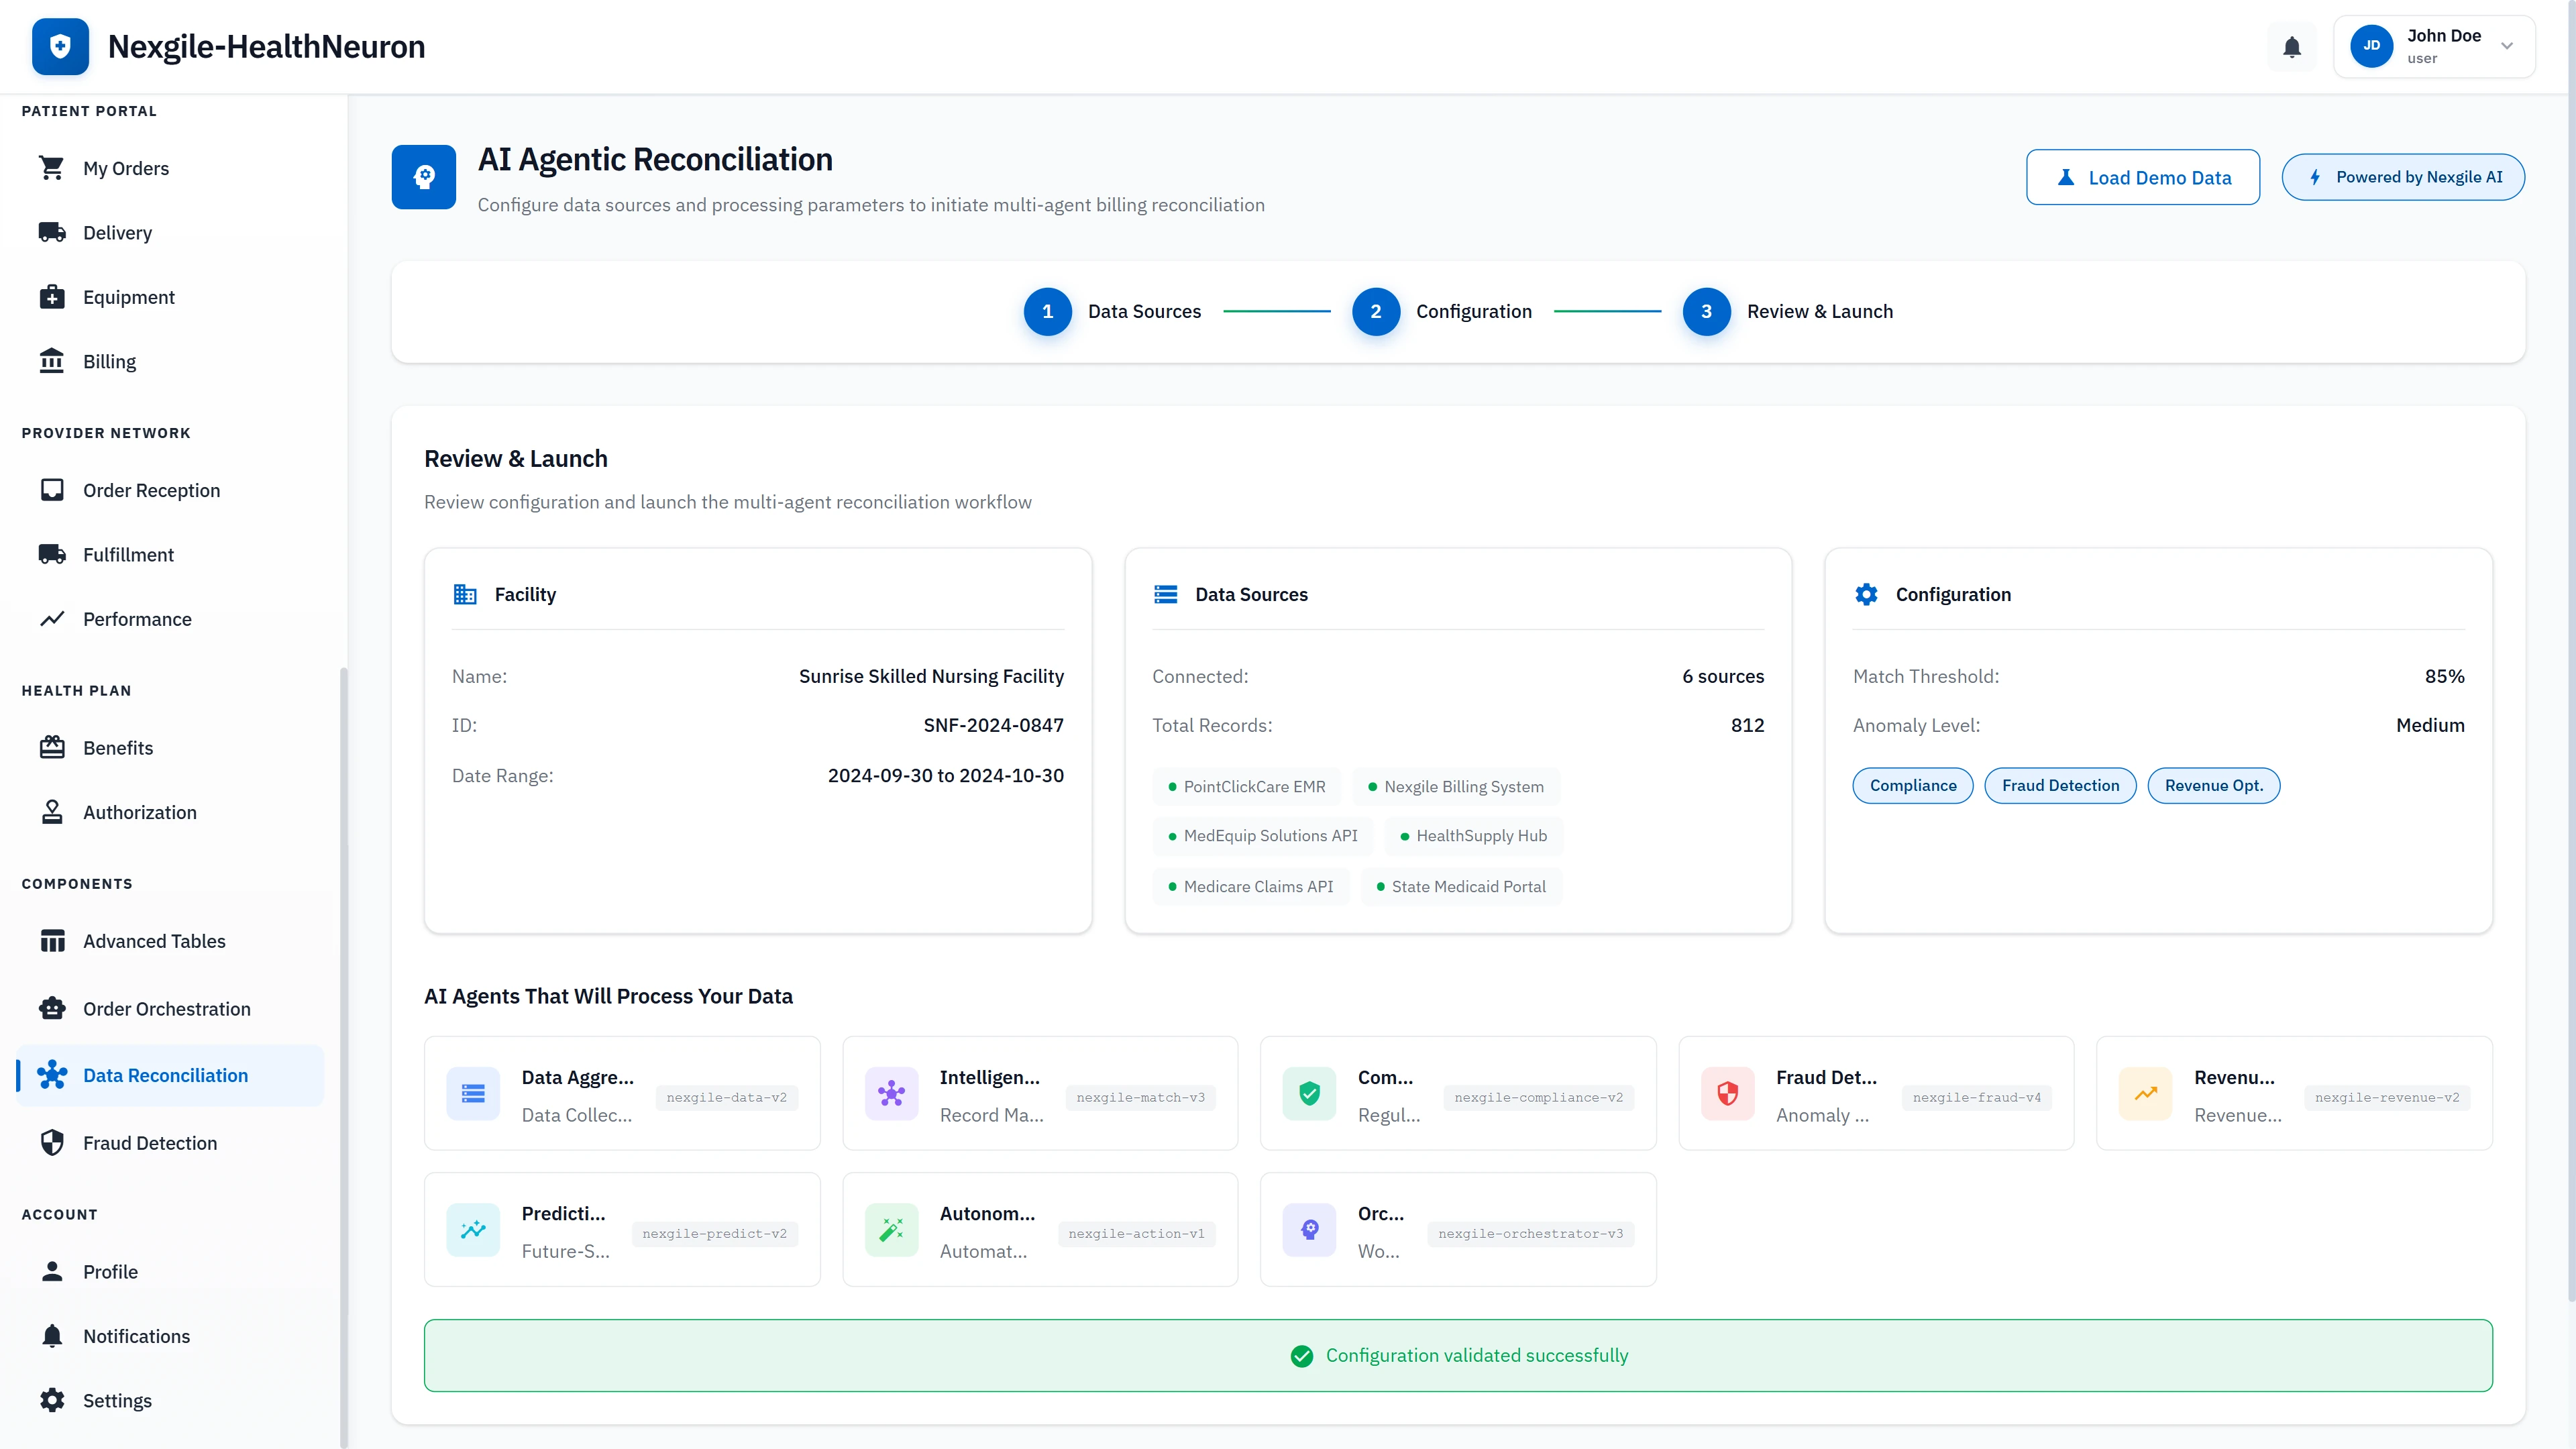Image resolution: width=2576 pixels, height=1449 pixels.
Task: Open the notifications bell icon
Action: point(2291,46)
